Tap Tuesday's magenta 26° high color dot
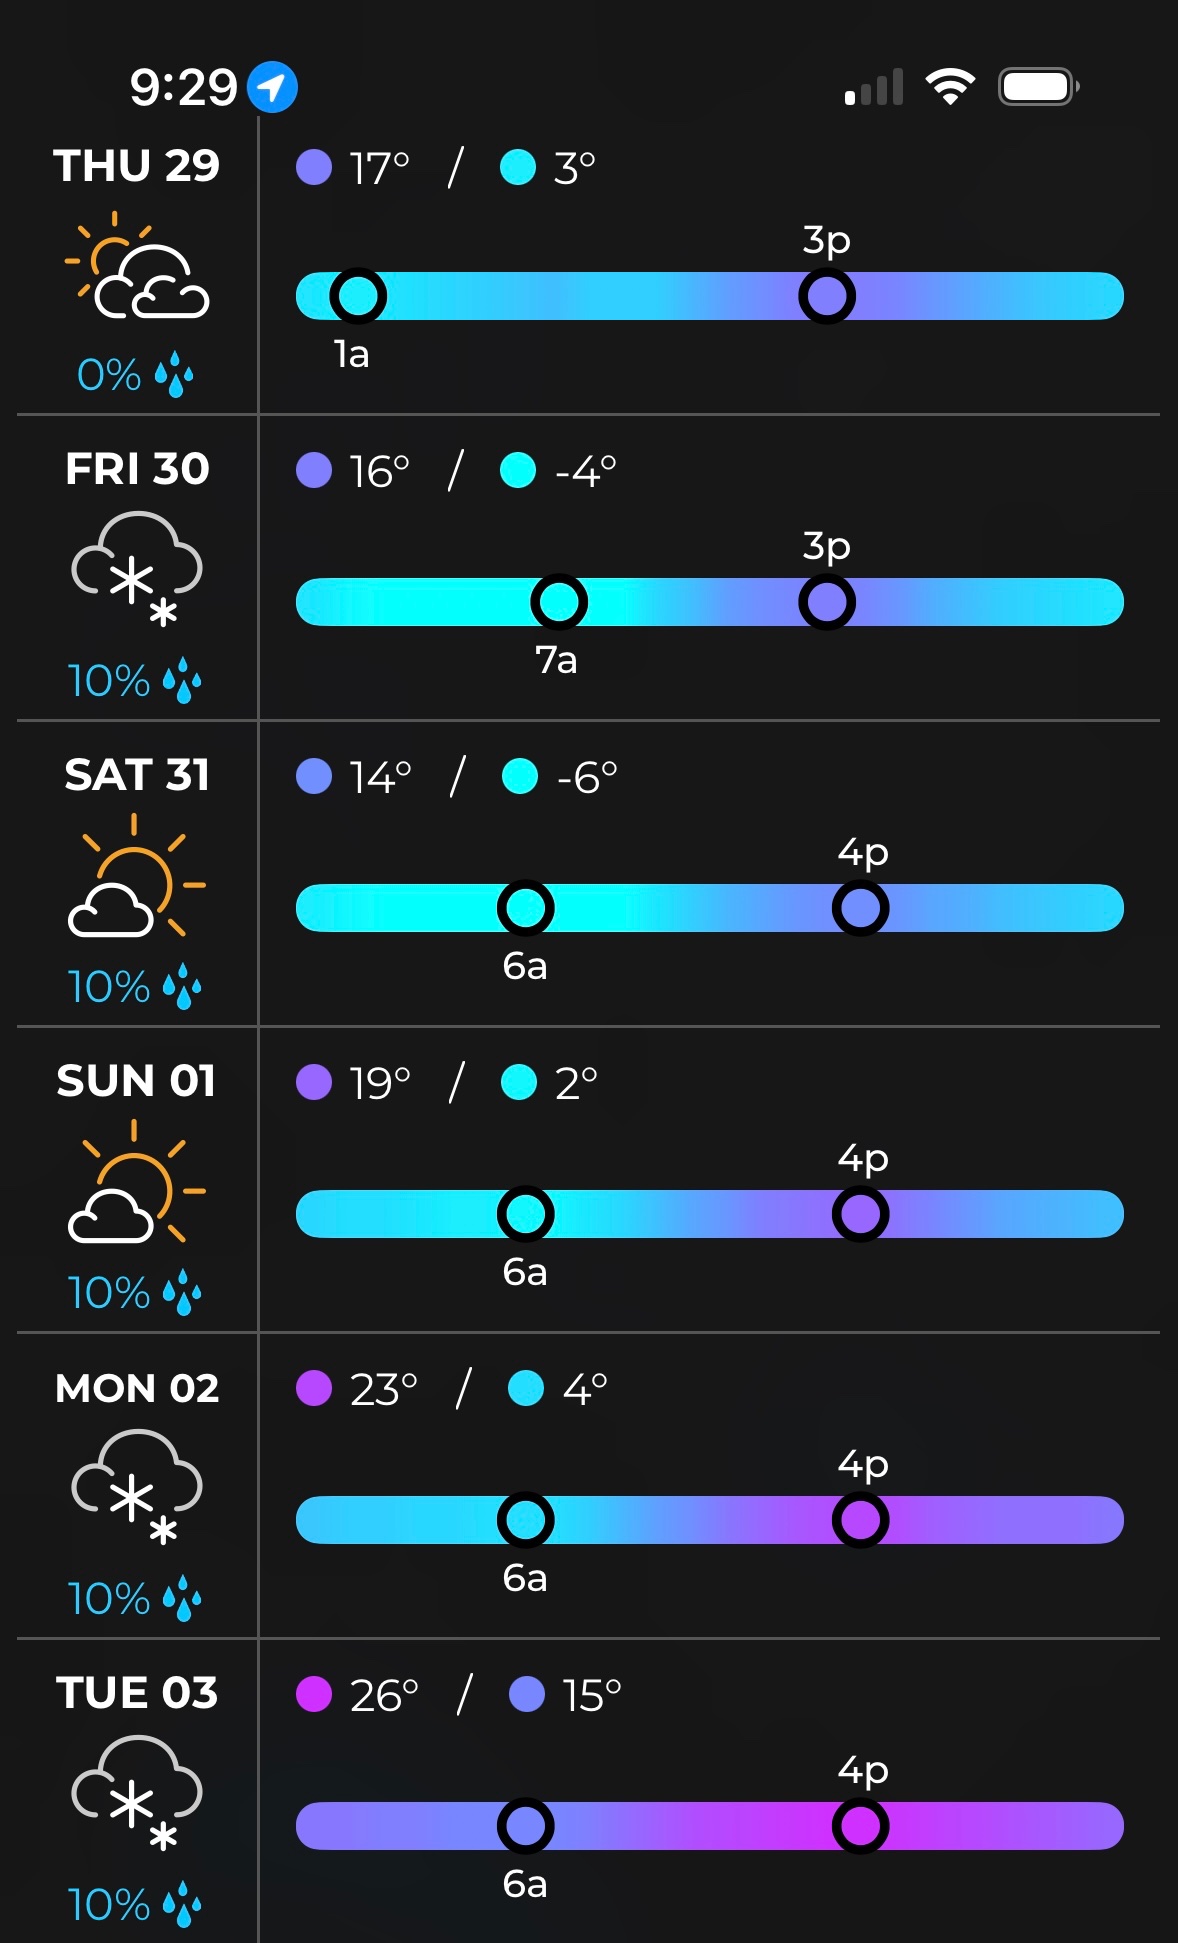The height and width of the screenshot is (1943, 1178). 314,1694
